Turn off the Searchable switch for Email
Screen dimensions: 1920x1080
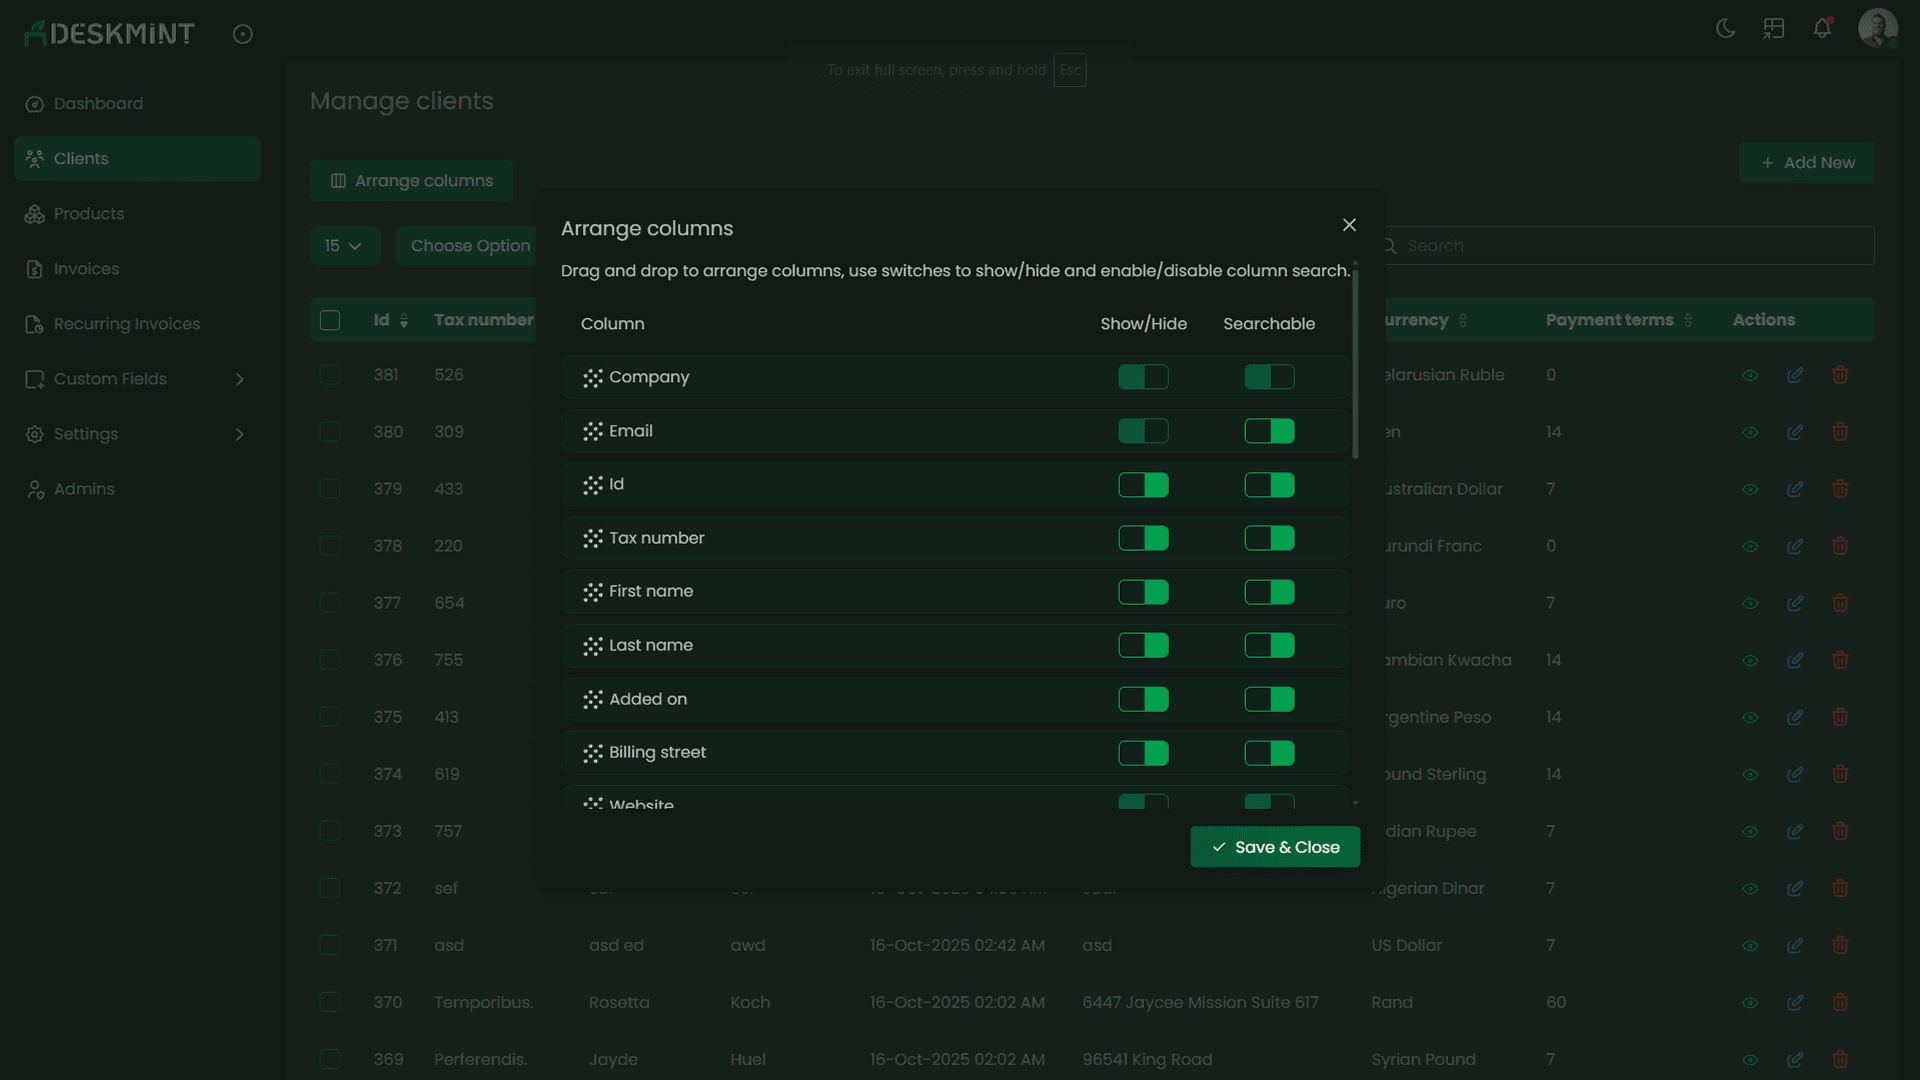[1269, 431]
